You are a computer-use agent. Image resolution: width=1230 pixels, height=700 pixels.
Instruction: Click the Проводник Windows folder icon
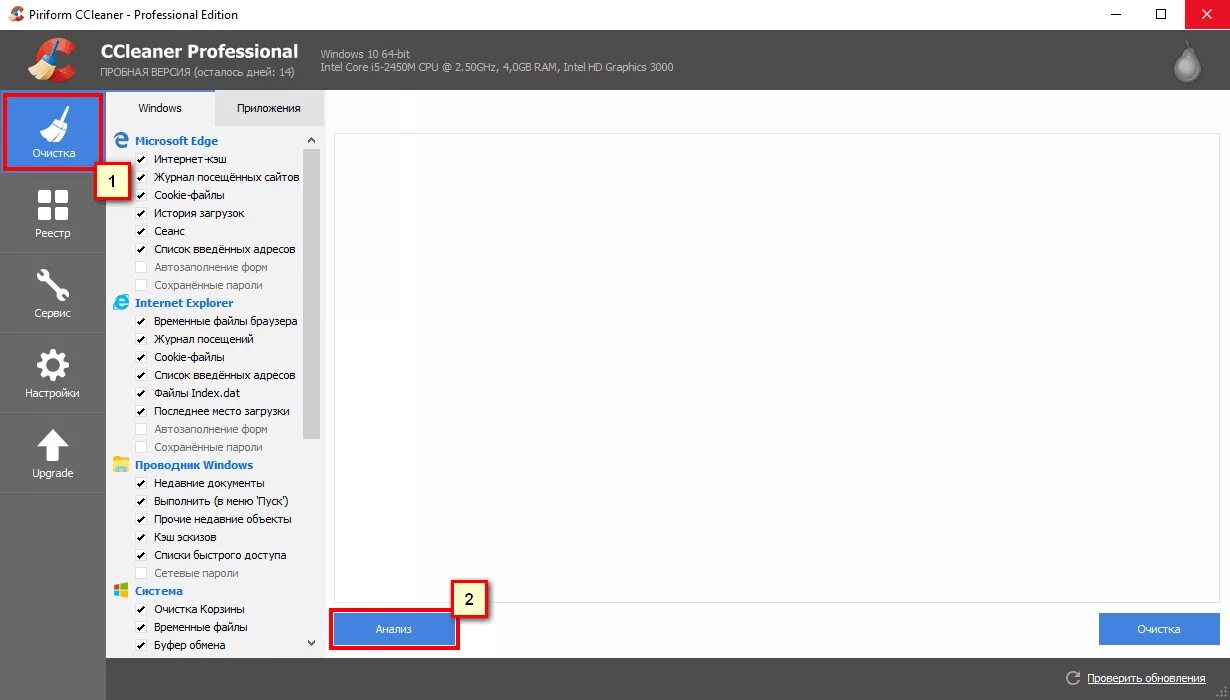121,464
